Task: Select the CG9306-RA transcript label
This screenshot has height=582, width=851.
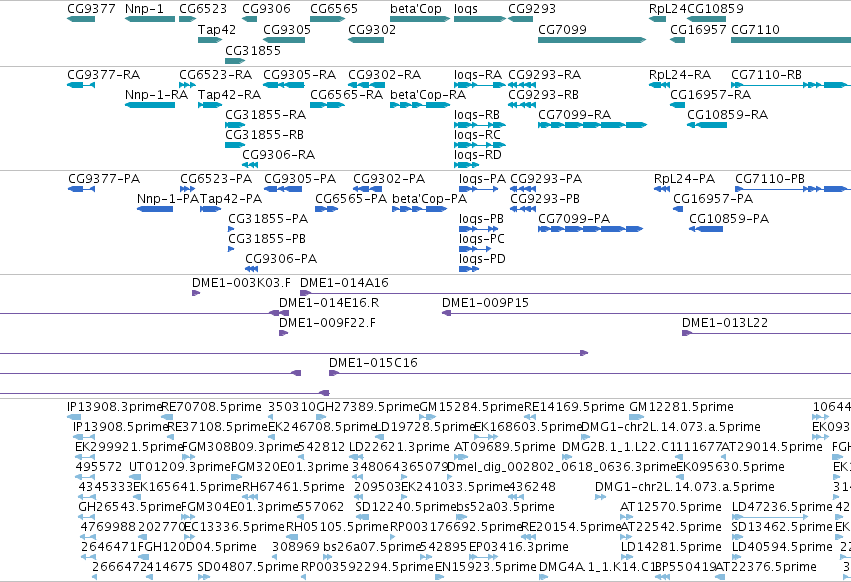Action: 278,155
